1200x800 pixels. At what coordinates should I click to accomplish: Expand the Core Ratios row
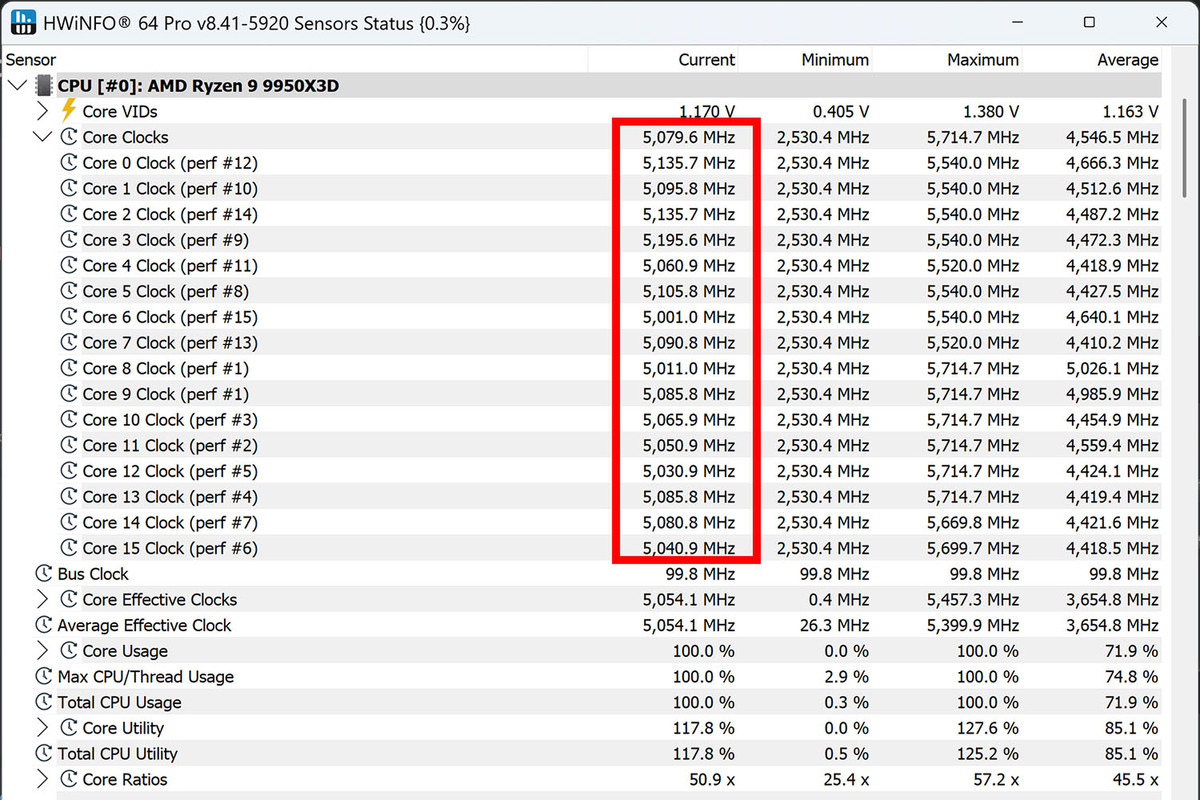pos(42,779)
